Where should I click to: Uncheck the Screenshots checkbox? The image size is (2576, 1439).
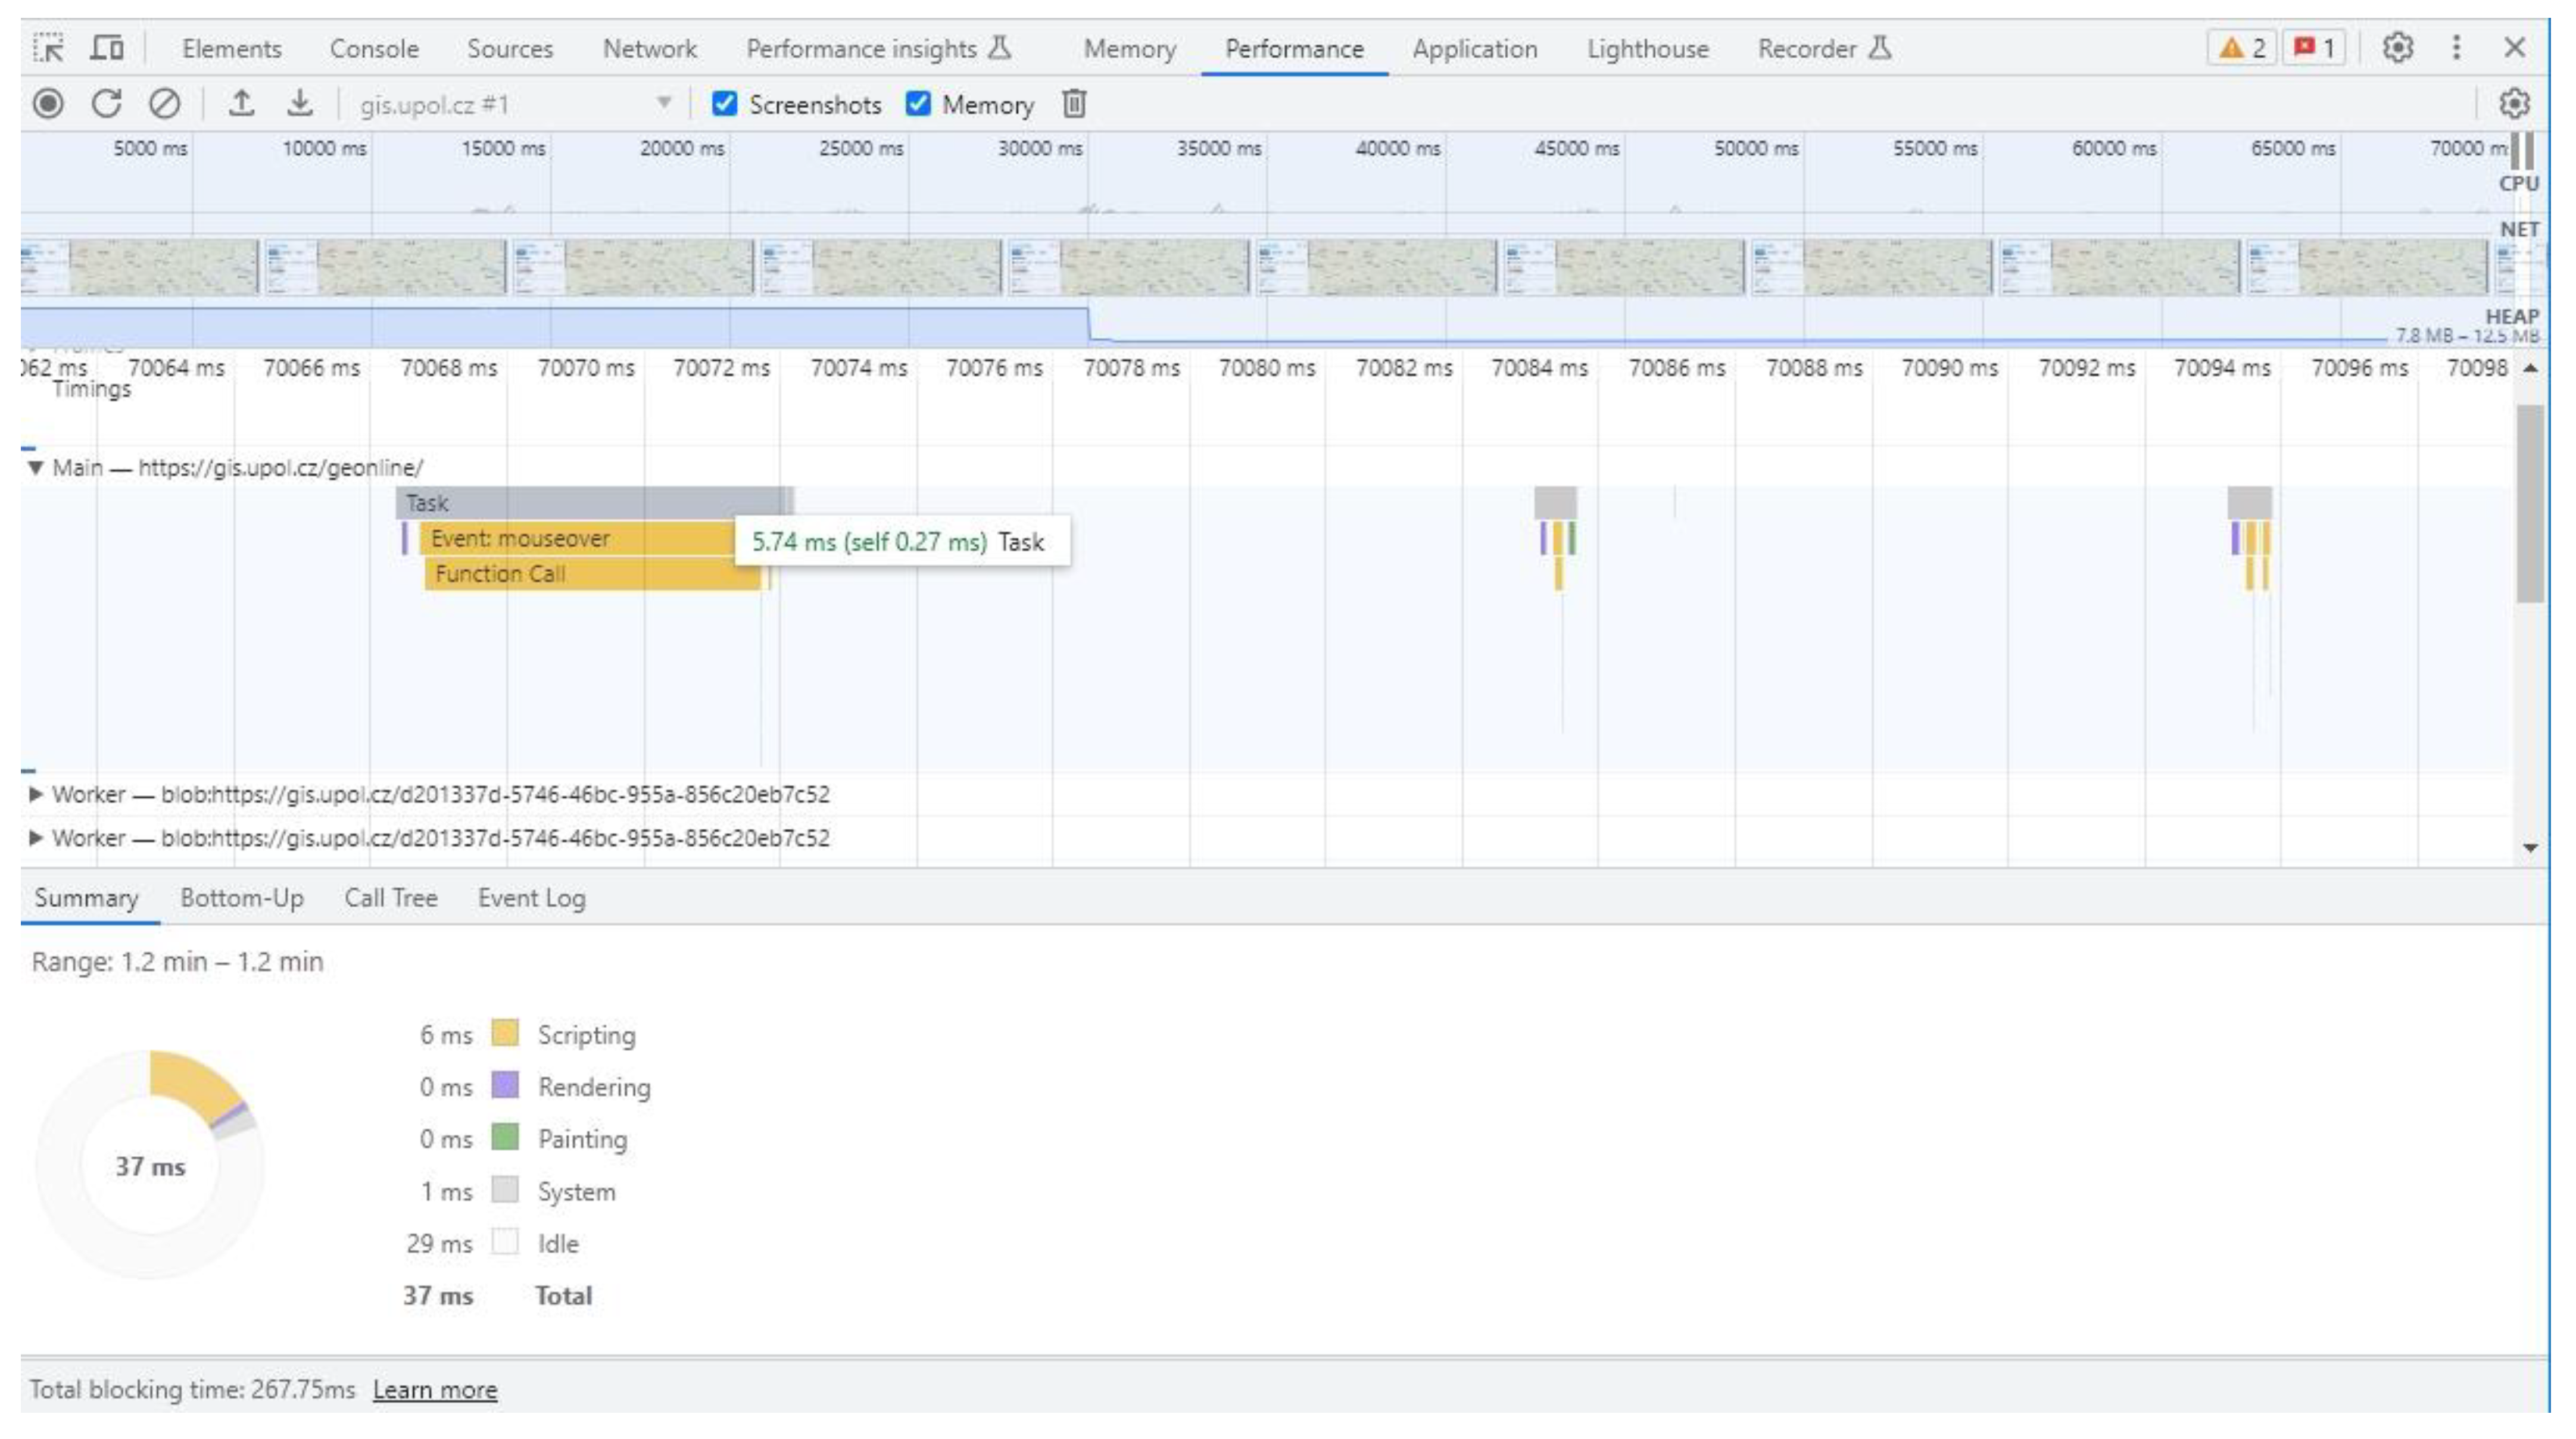point(725,104)
